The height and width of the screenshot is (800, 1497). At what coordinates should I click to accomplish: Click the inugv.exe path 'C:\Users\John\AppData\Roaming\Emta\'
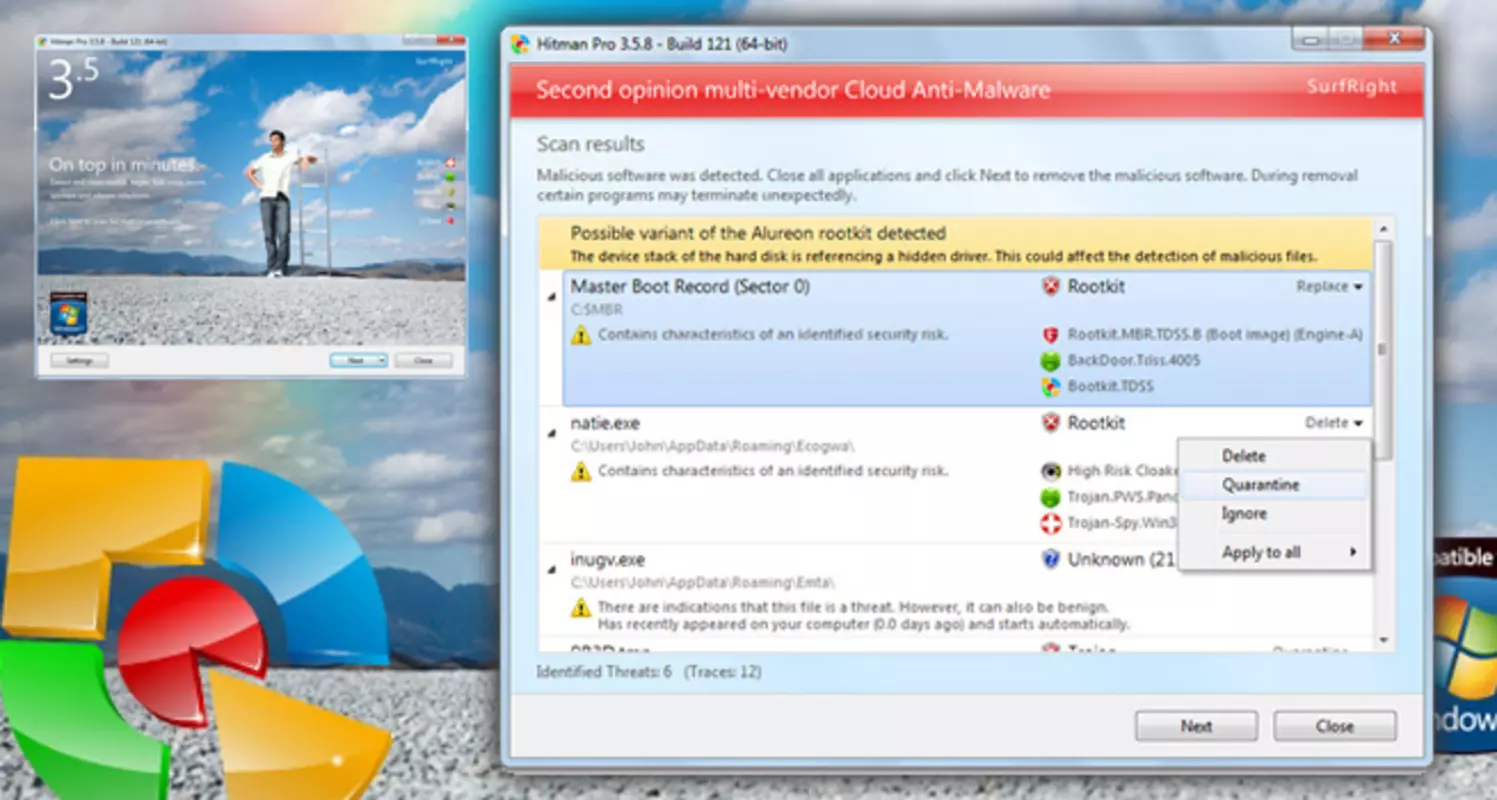[702, 582]
